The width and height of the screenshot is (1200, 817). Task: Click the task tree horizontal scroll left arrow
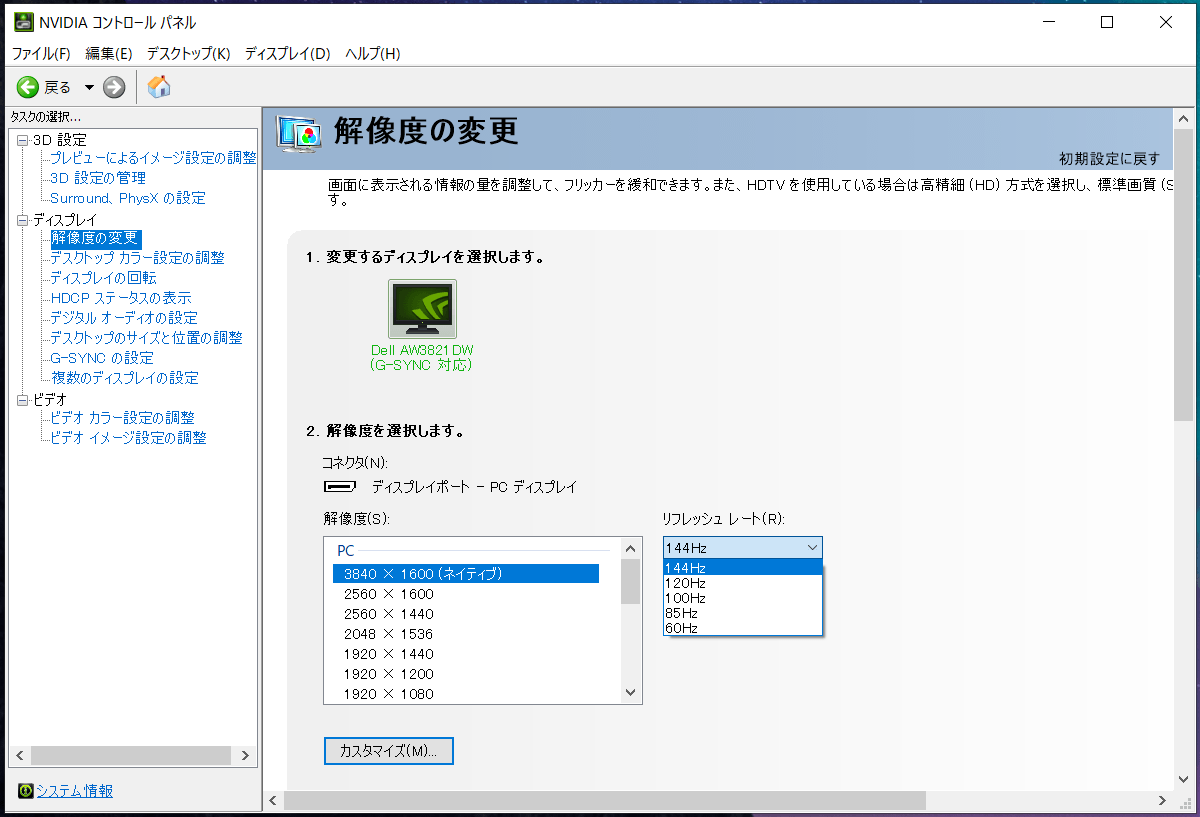(17, 756)
